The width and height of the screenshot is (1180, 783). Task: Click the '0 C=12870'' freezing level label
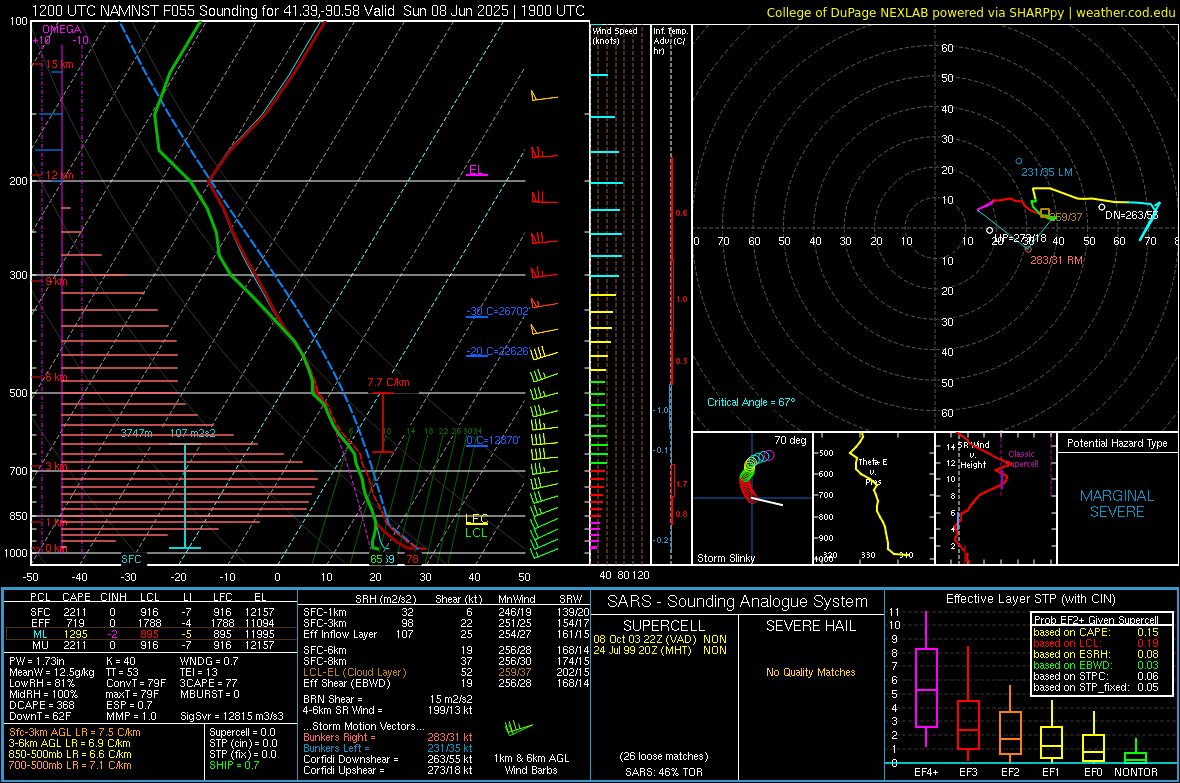[493, 440]
